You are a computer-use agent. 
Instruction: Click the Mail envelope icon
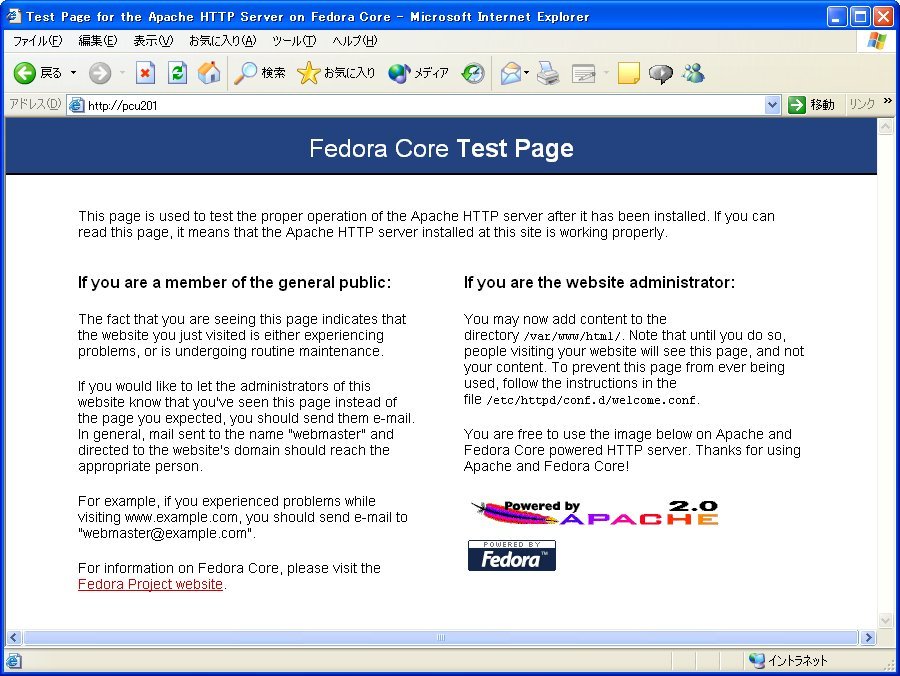pyautogui.click(x=510, y=73)
